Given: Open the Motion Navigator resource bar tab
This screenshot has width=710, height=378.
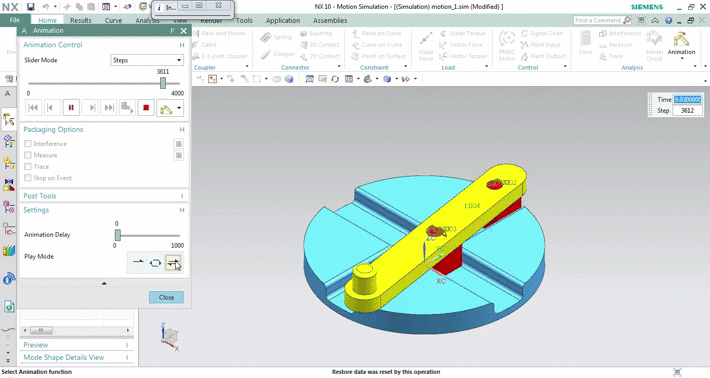Looking at the screenshot, I should (x=9, y=120).
